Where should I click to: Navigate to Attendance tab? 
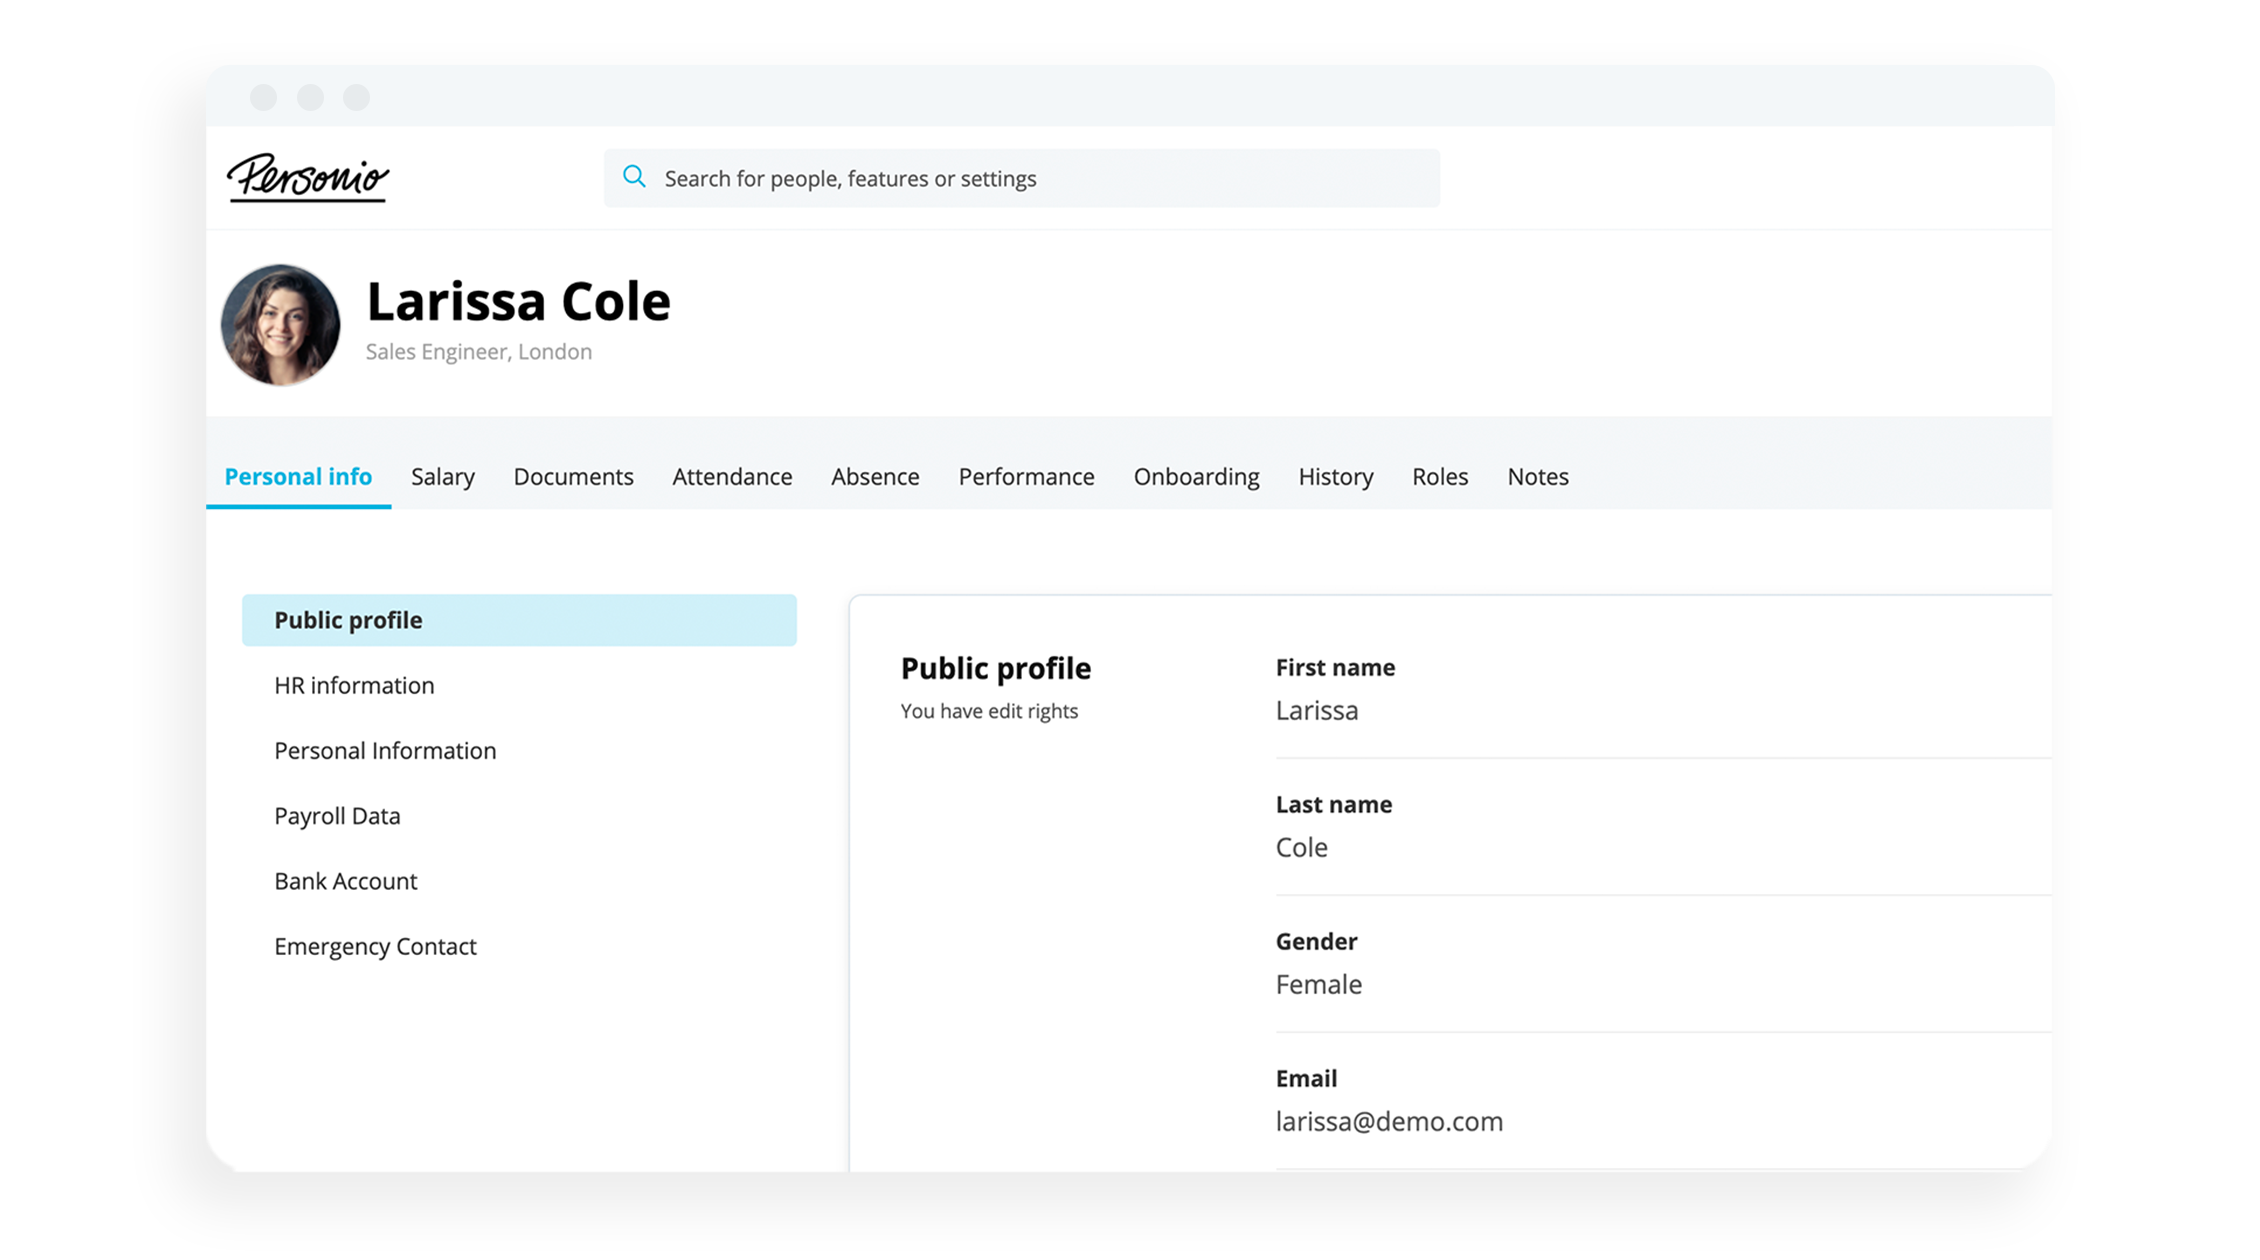click(731, 476)
